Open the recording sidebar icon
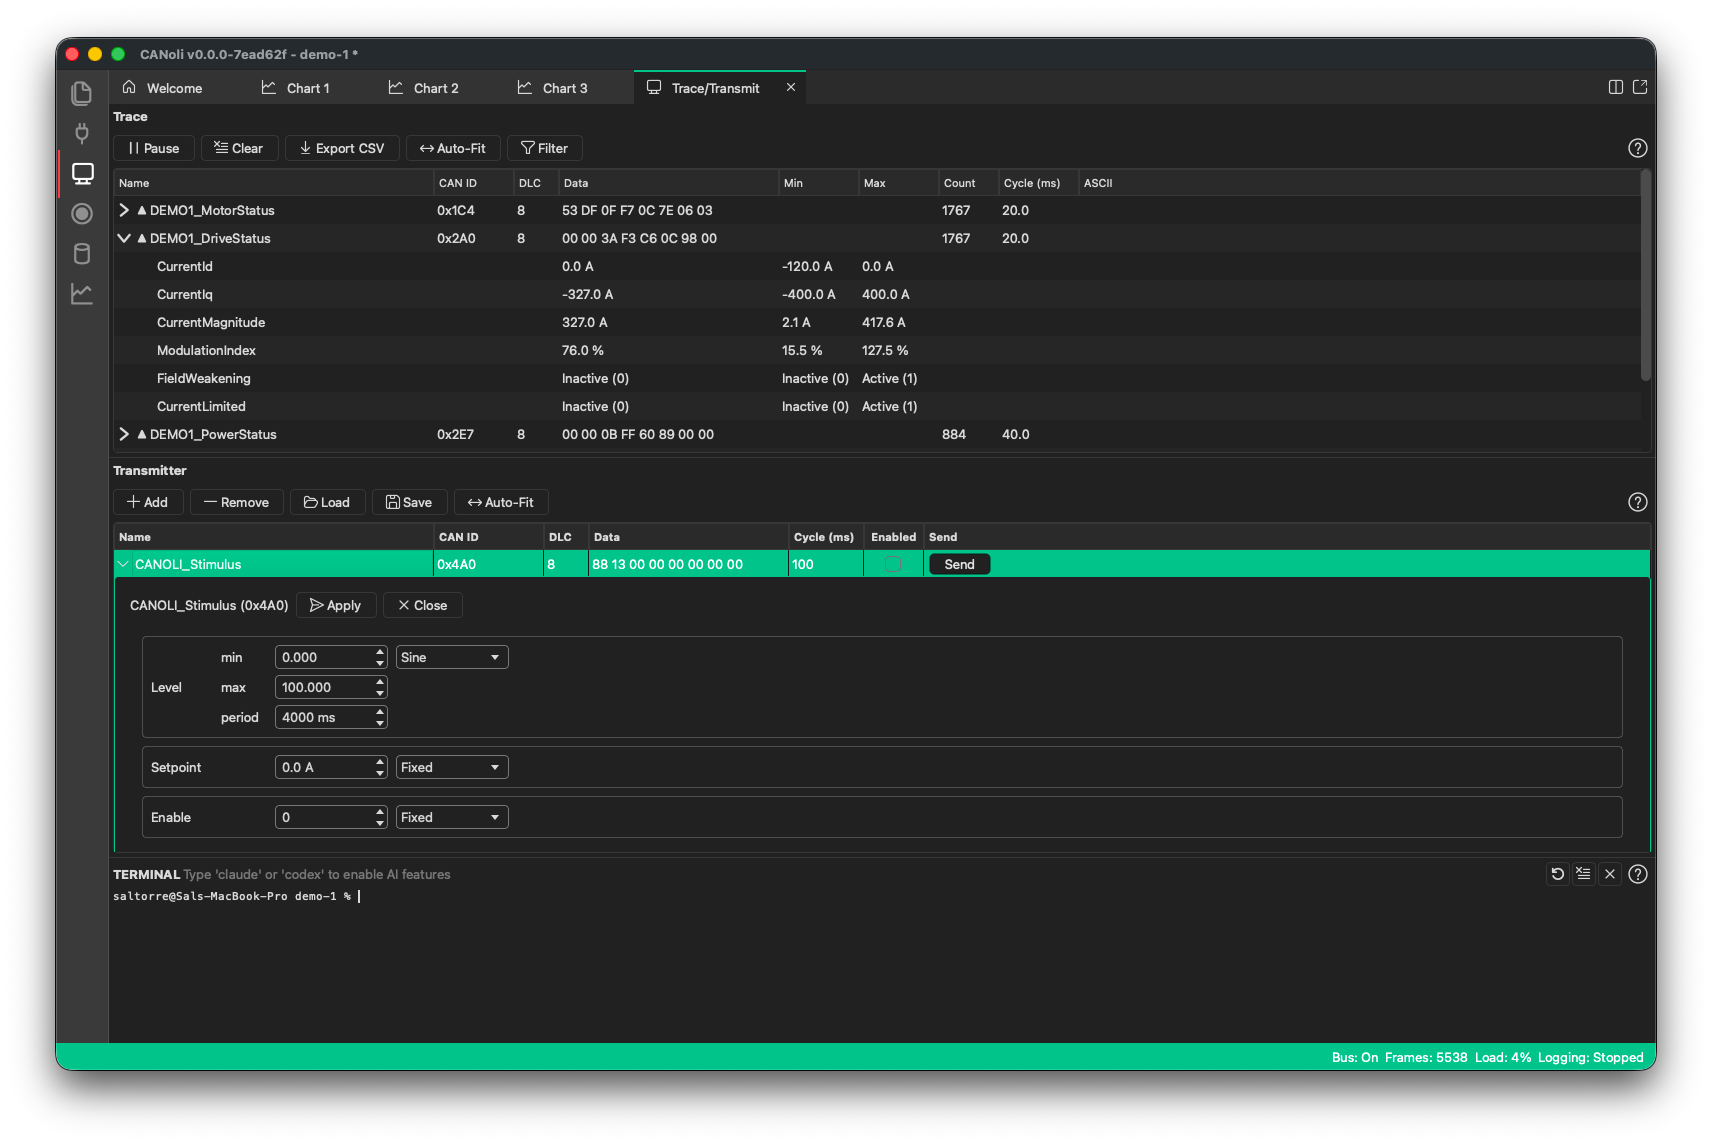This screenshot has width=1712, height=1144. (82, 214)
